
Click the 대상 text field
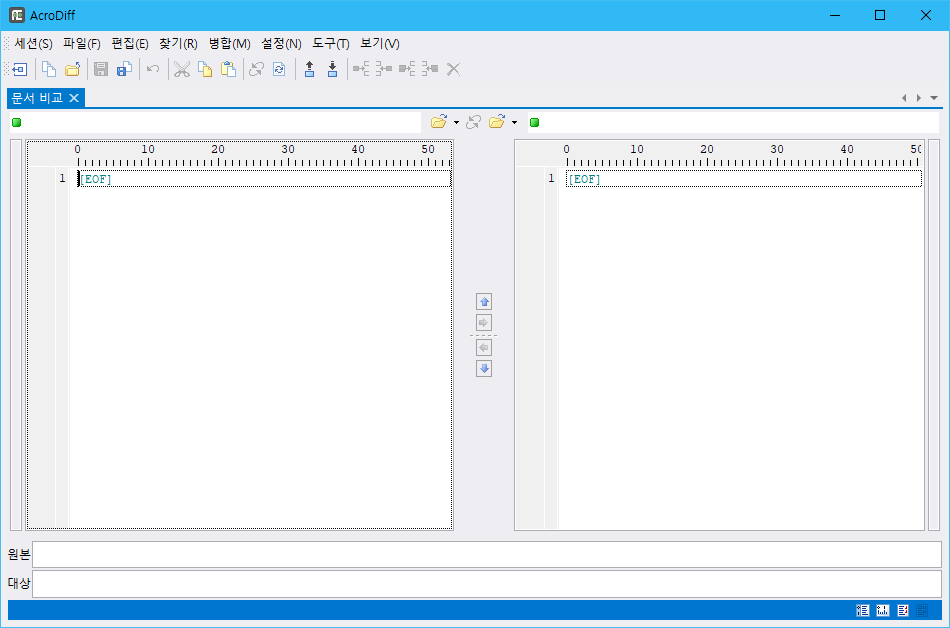[487, 584]
